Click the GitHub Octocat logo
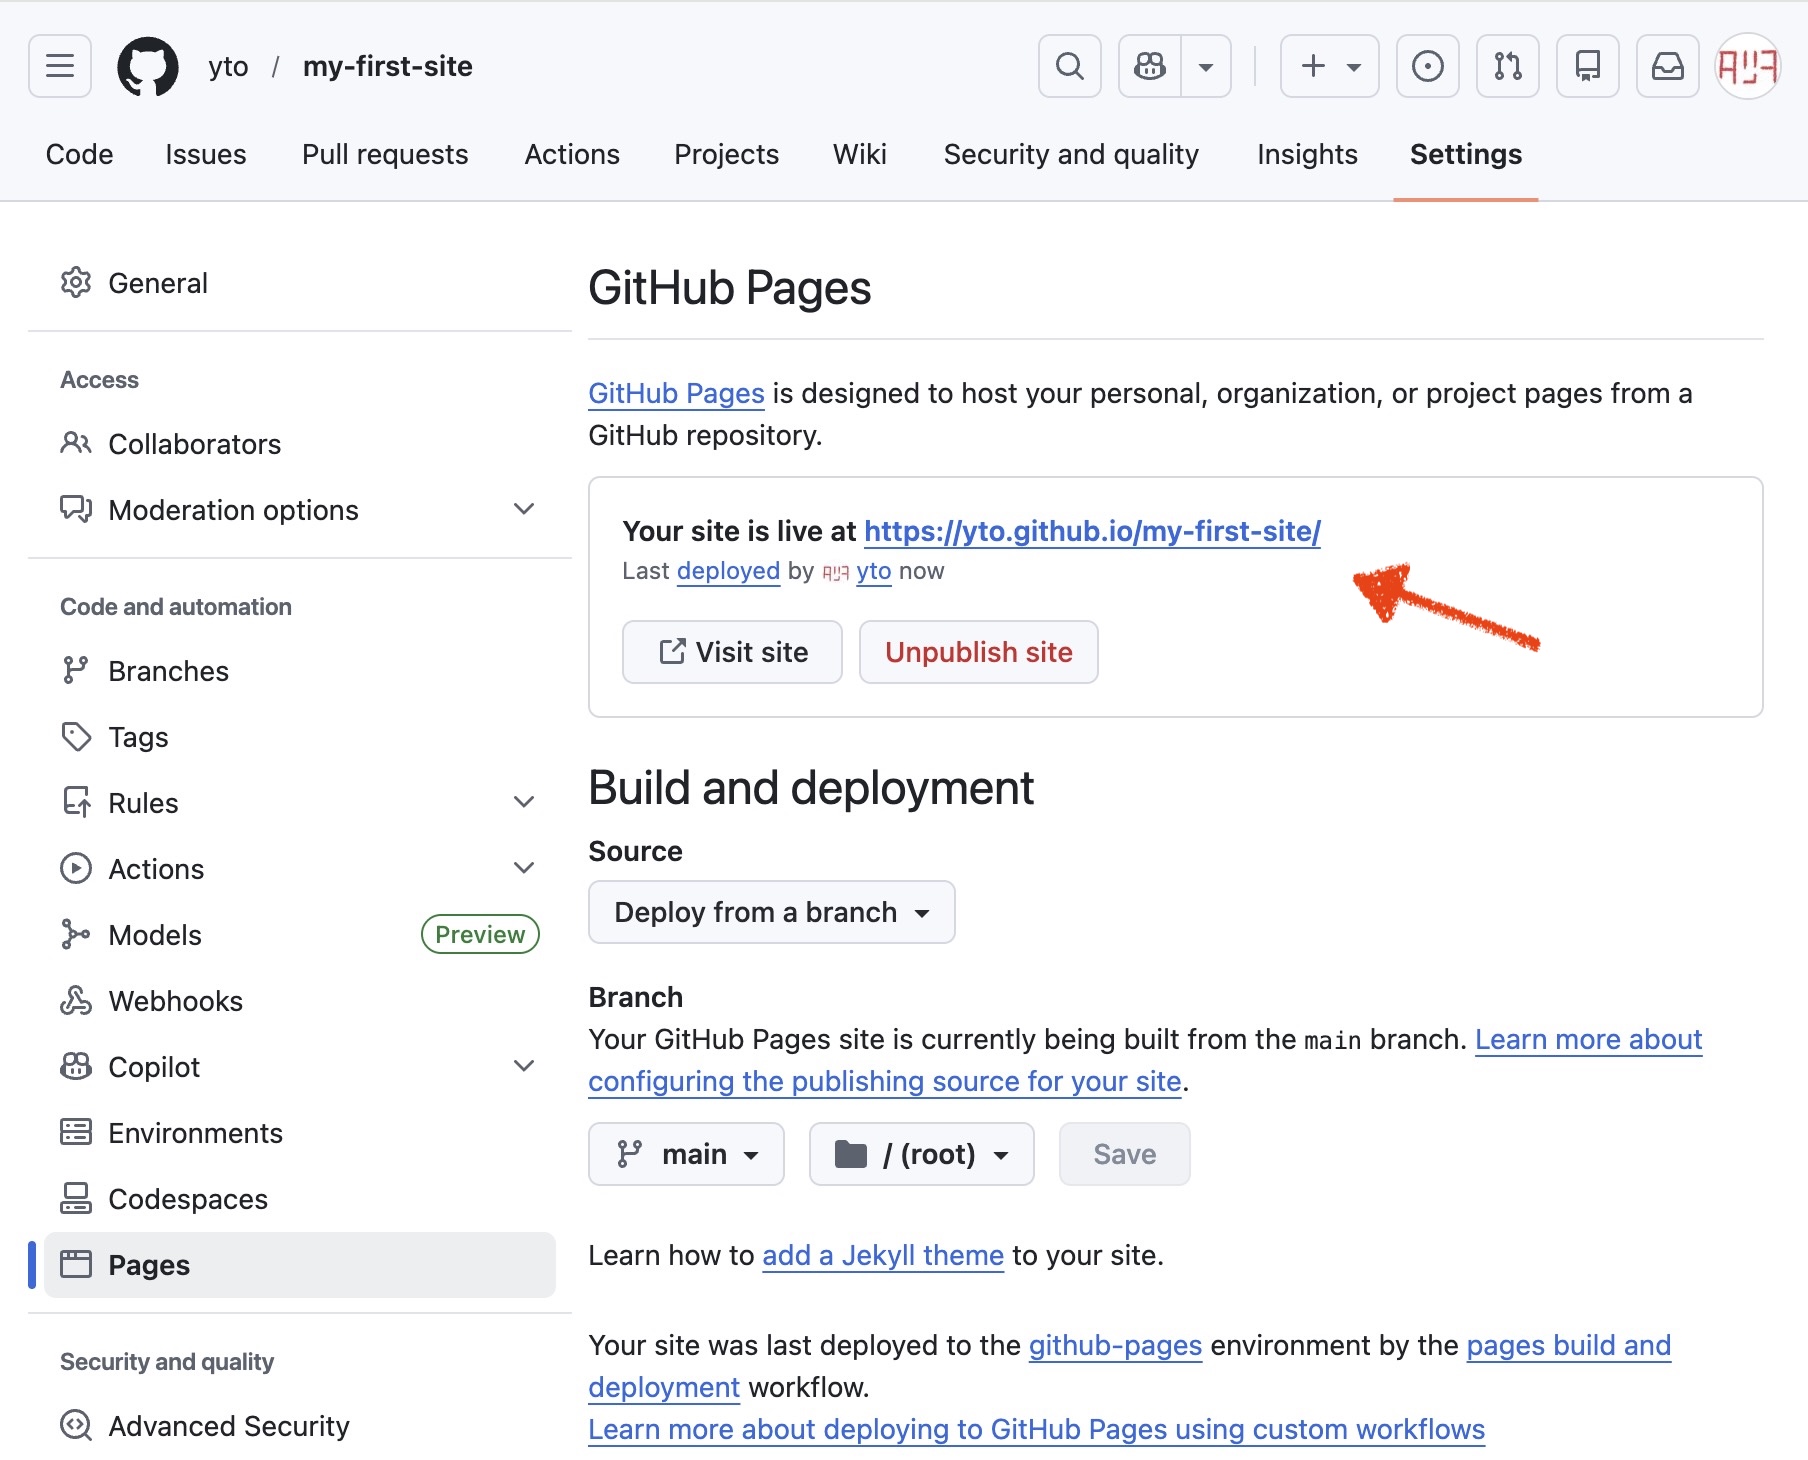The image size is (1808, 1460). click(148, 66)
